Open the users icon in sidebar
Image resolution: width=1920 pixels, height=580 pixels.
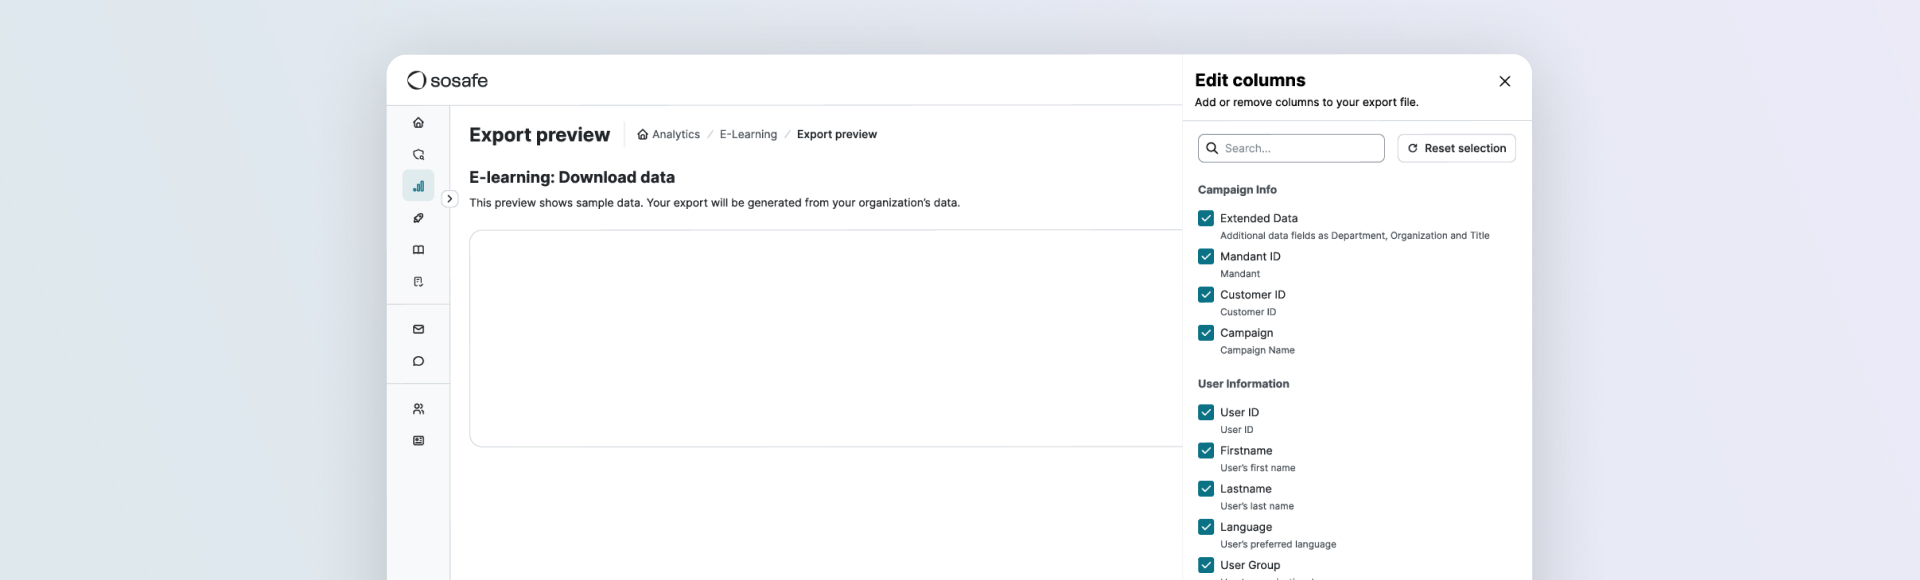point(418,409)
